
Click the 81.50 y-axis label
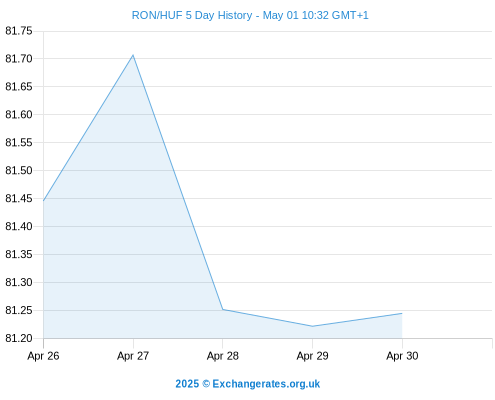(19, 171)
